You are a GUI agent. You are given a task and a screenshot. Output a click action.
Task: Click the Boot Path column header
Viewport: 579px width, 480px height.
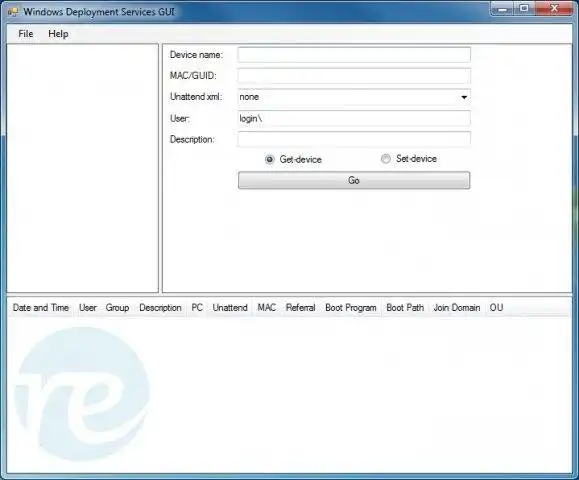(405, 308)
